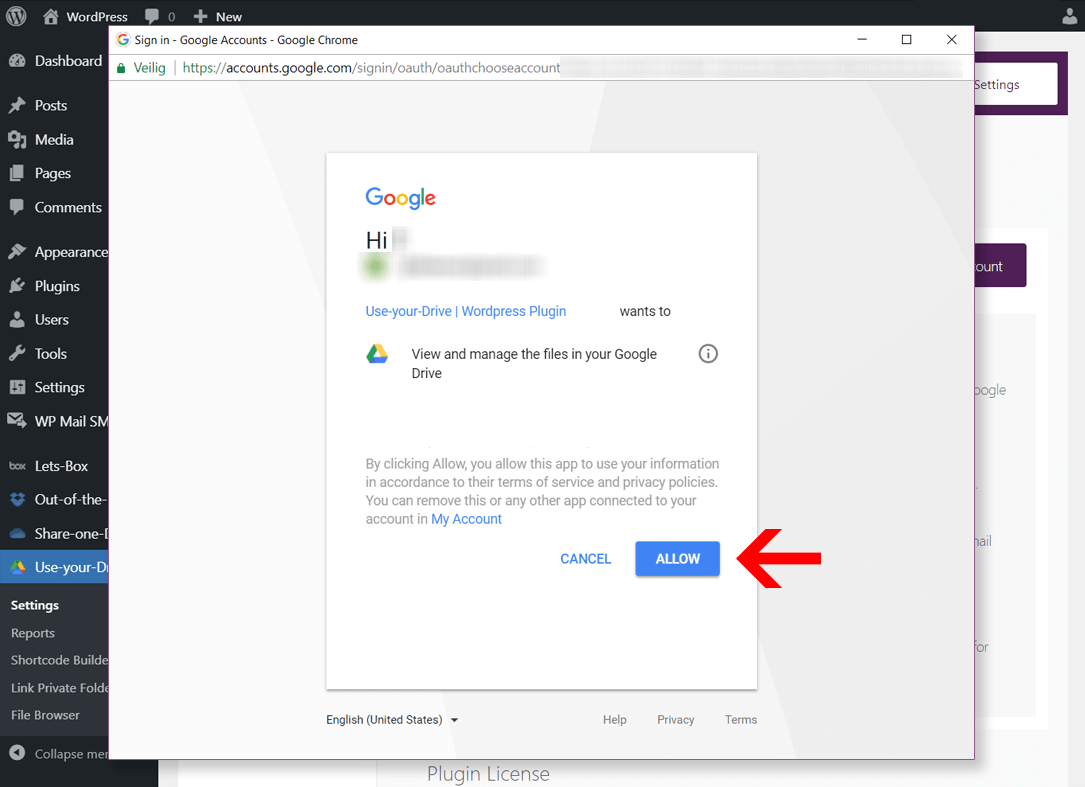
Task: Open the Settings submenu under Use-your-Drive
Action: click(35, 606)
